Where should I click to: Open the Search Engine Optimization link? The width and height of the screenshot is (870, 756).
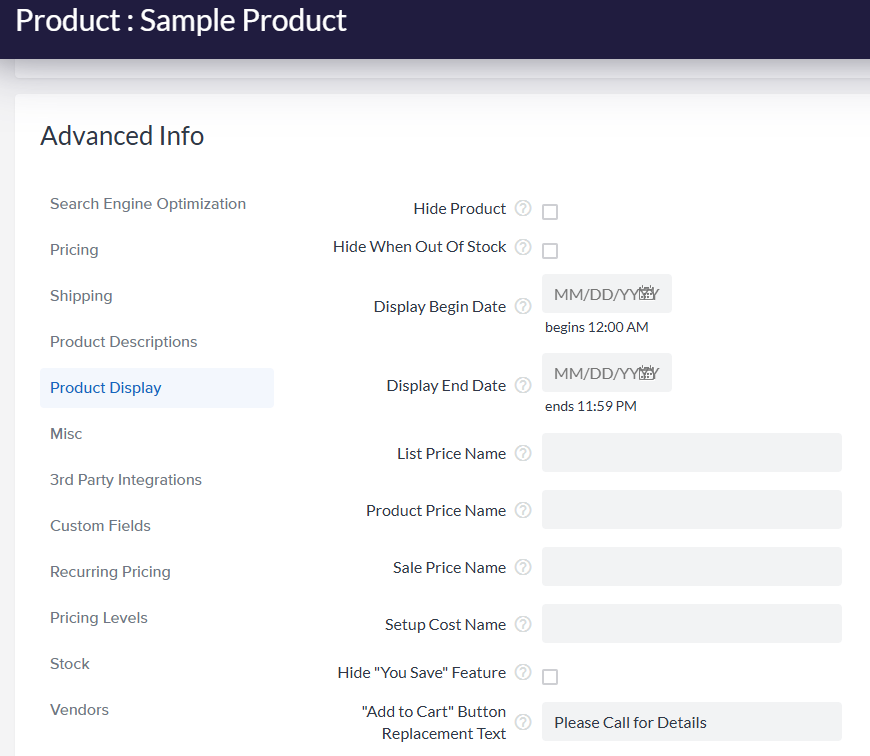tap(147, 203)
